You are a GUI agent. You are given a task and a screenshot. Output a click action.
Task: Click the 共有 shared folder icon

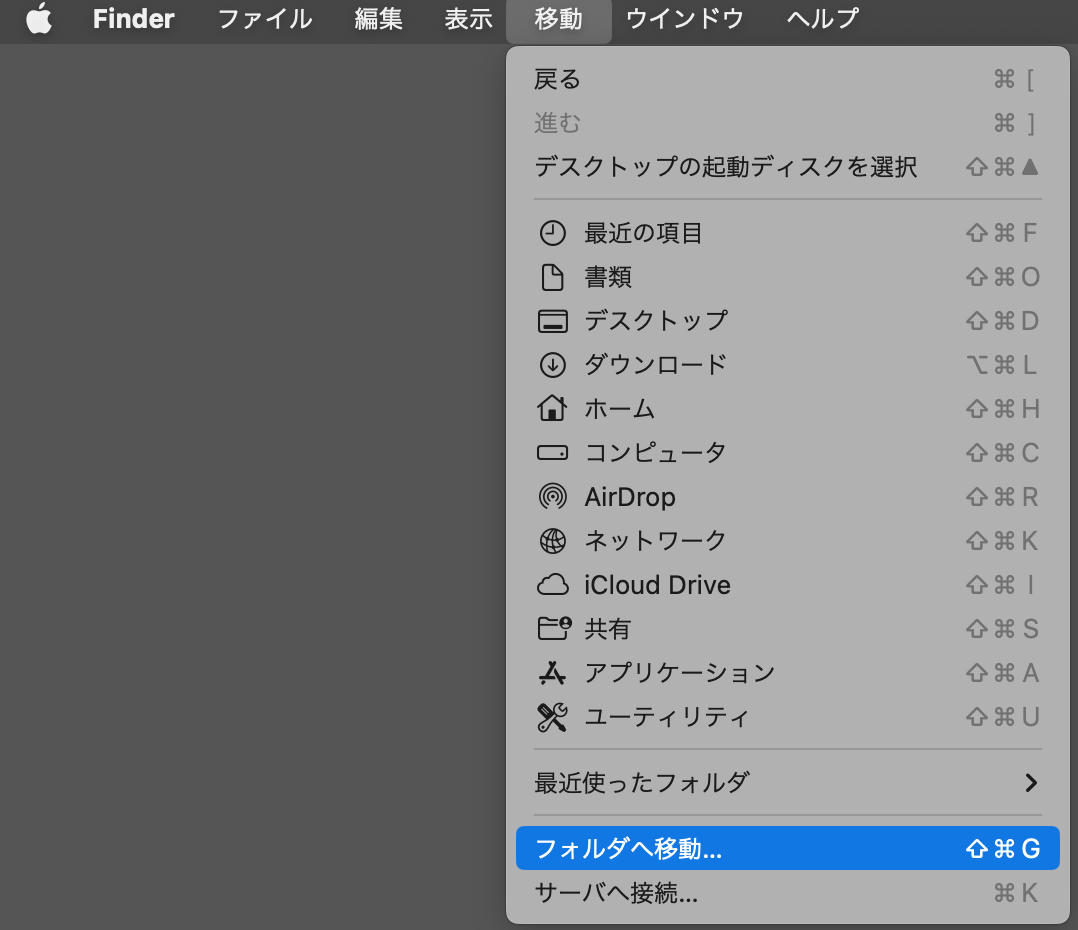tap(553, 628)
